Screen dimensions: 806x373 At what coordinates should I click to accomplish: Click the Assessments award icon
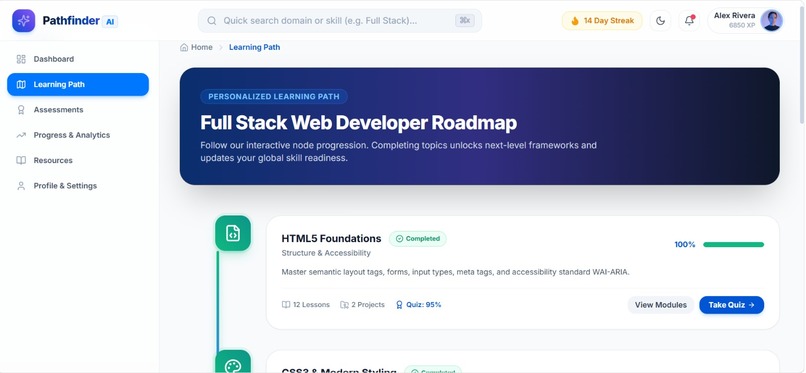pyautogui.click(x=21, y=110)
